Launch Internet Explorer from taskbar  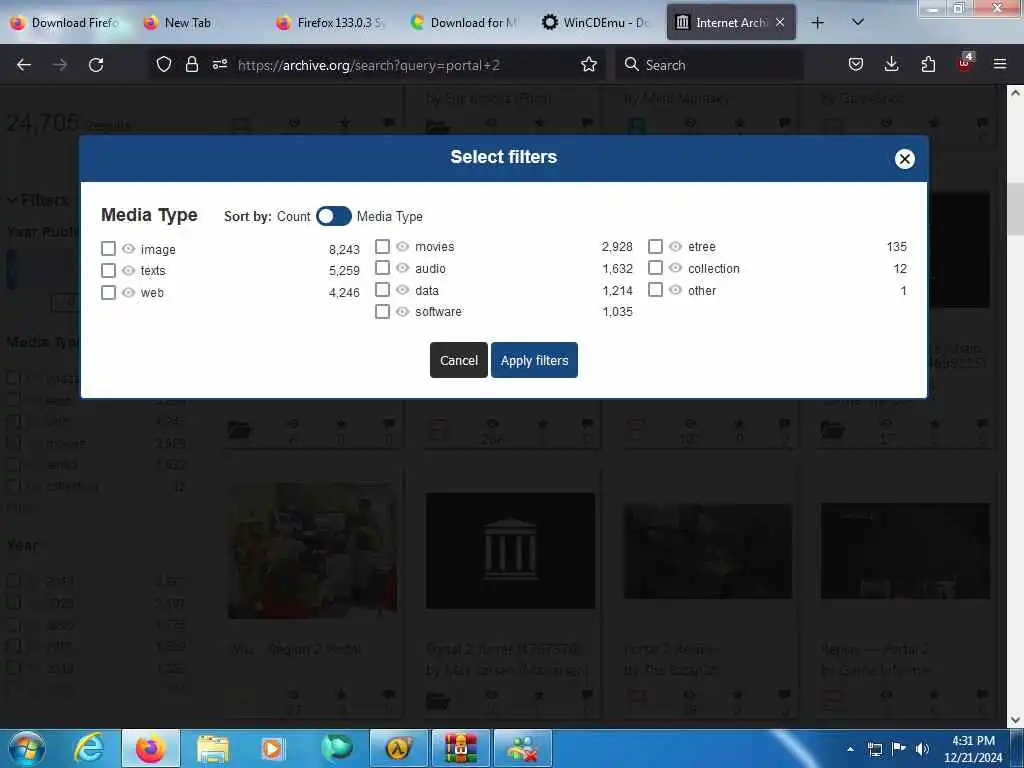89,748
